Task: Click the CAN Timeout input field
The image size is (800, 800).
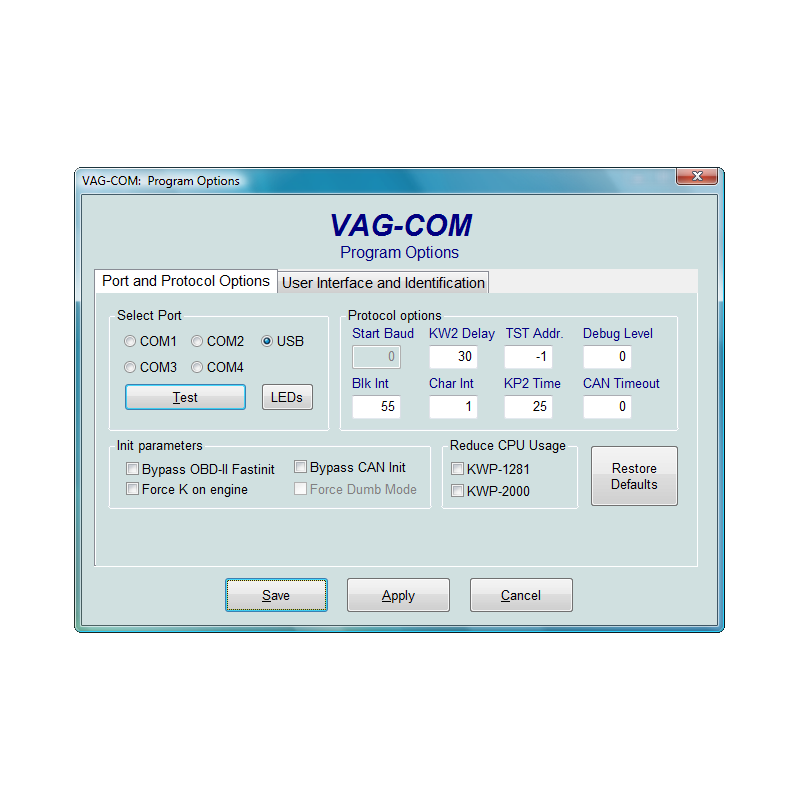Action: point(607,407)
